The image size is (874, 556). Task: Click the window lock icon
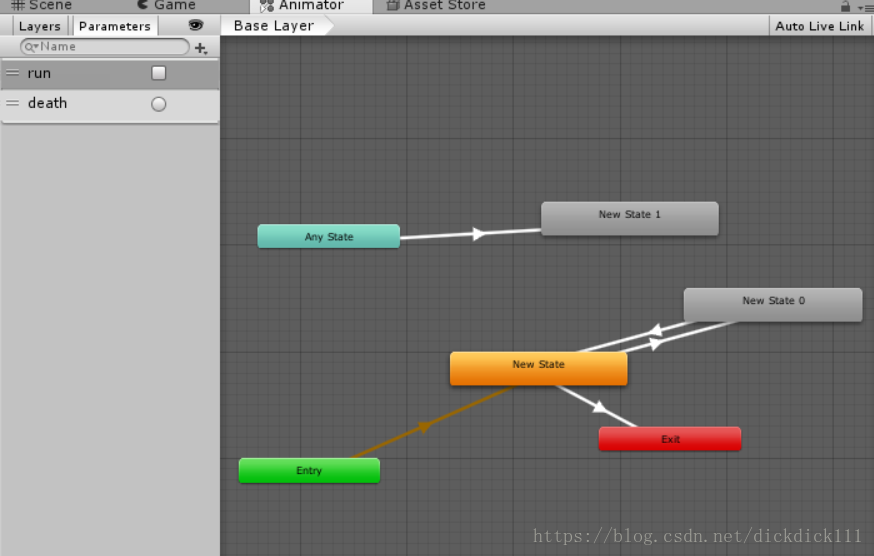845,6
